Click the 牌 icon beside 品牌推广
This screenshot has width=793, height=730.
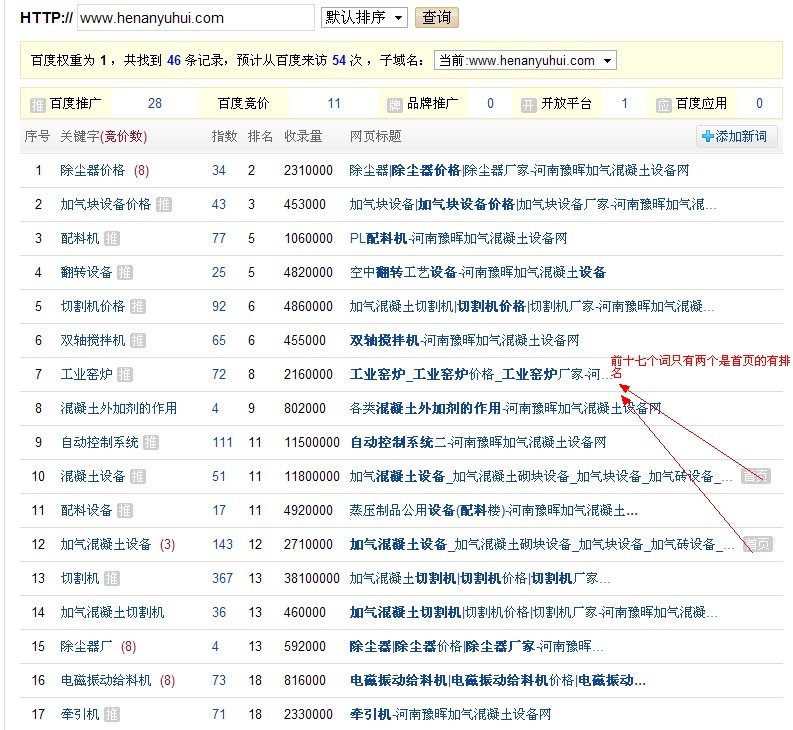396,104
